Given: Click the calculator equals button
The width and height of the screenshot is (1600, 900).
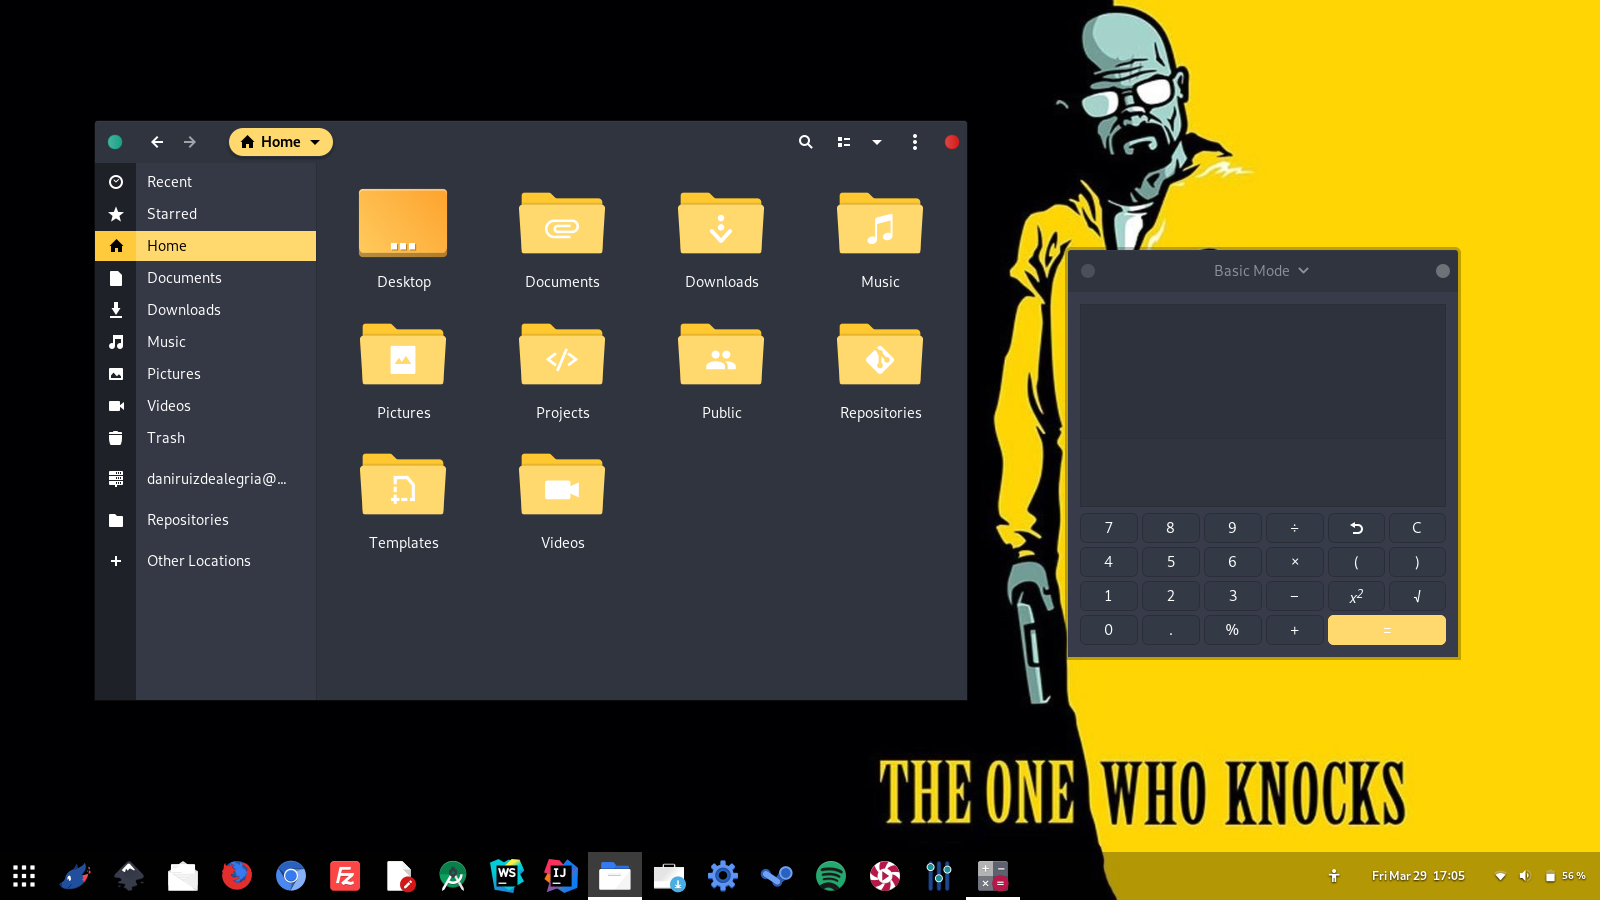Looking at the screenshot, I should pyautogui.click(x=1387, y=630).
